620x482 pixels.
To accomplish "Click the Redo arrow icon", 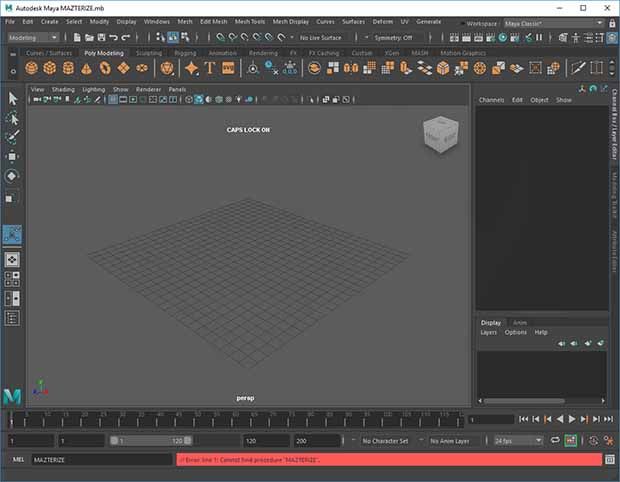I will 126,38.
